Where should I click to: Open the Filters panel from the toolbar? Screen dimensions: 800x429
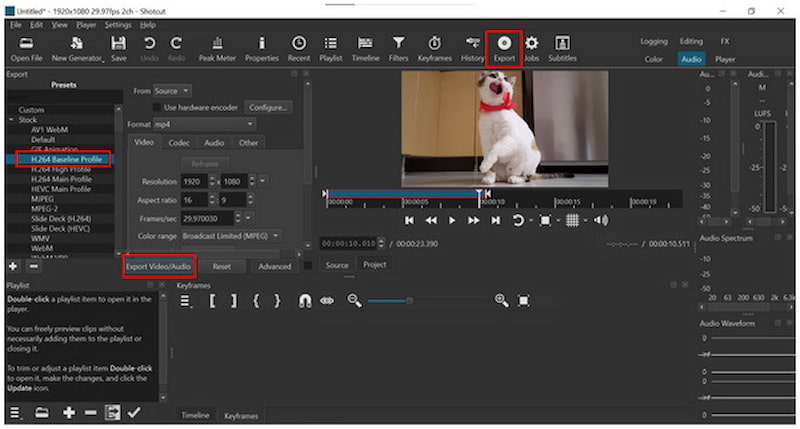point(398,48)
